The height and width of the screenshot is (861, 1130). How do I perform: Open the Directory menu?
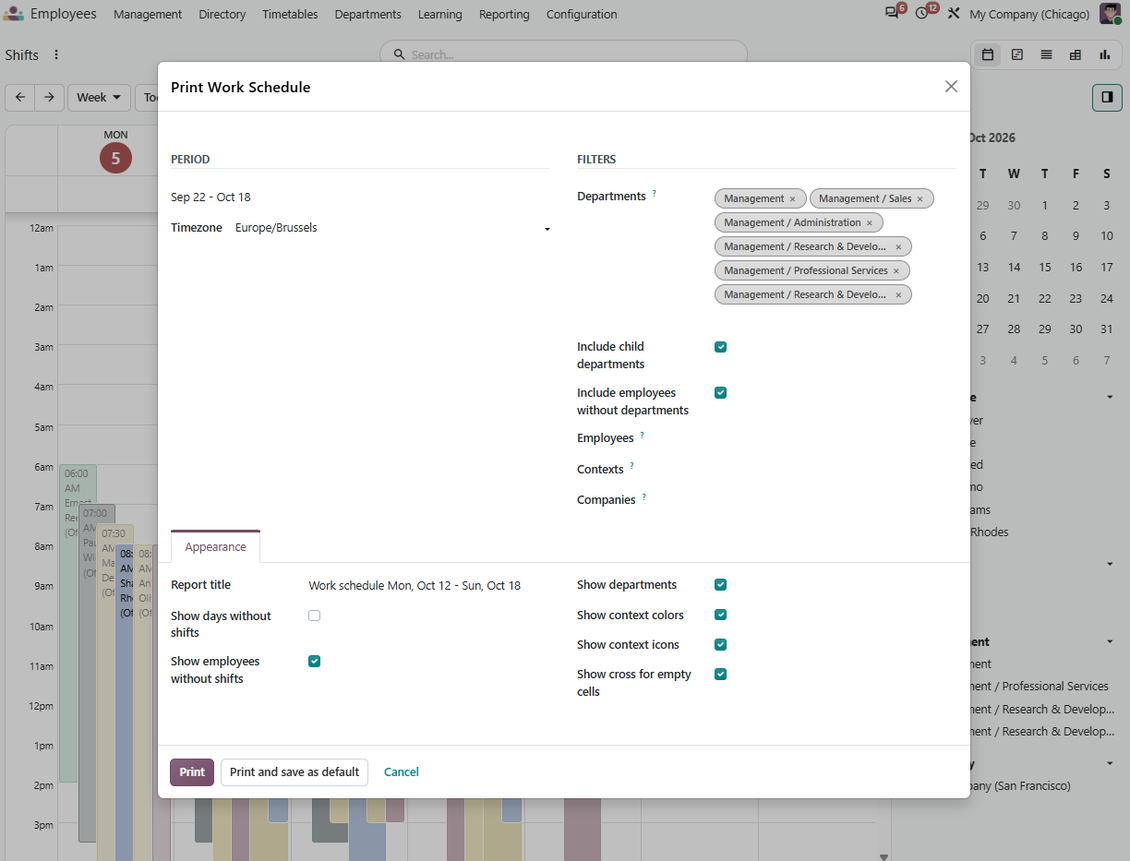pos(222,14)
